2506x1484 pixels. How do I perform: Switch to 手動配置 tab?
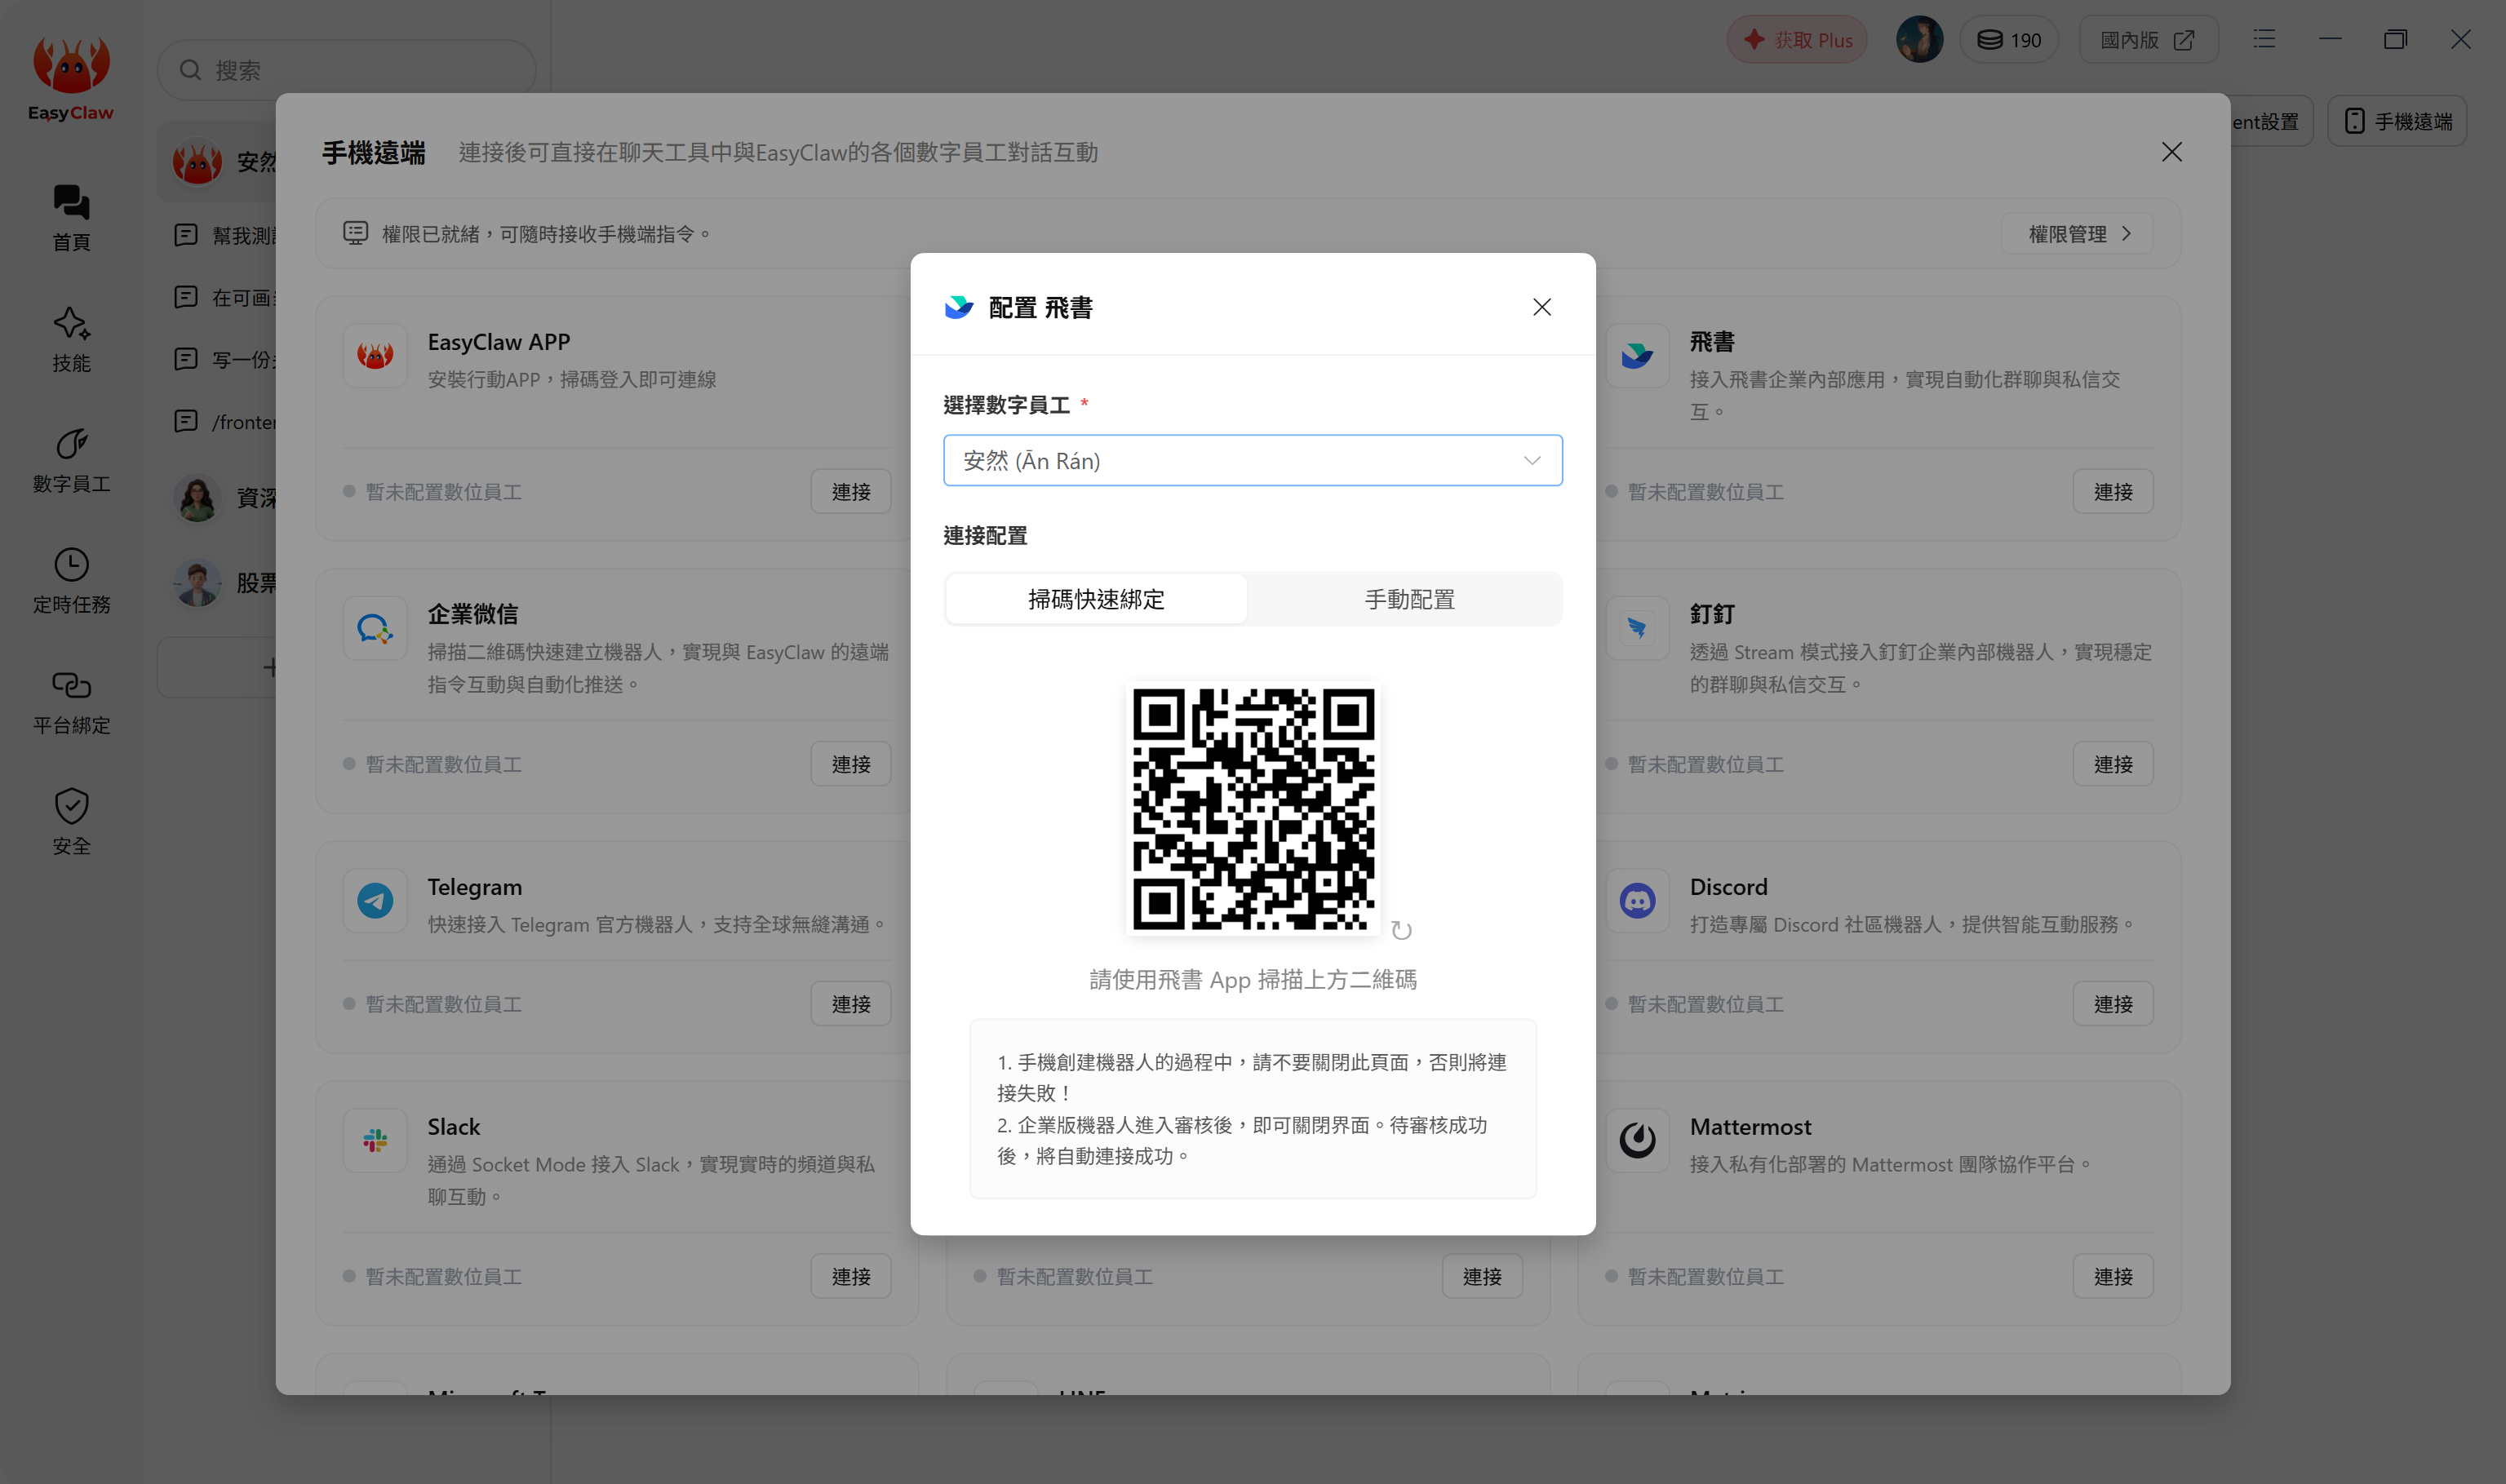pos(1409,599)
